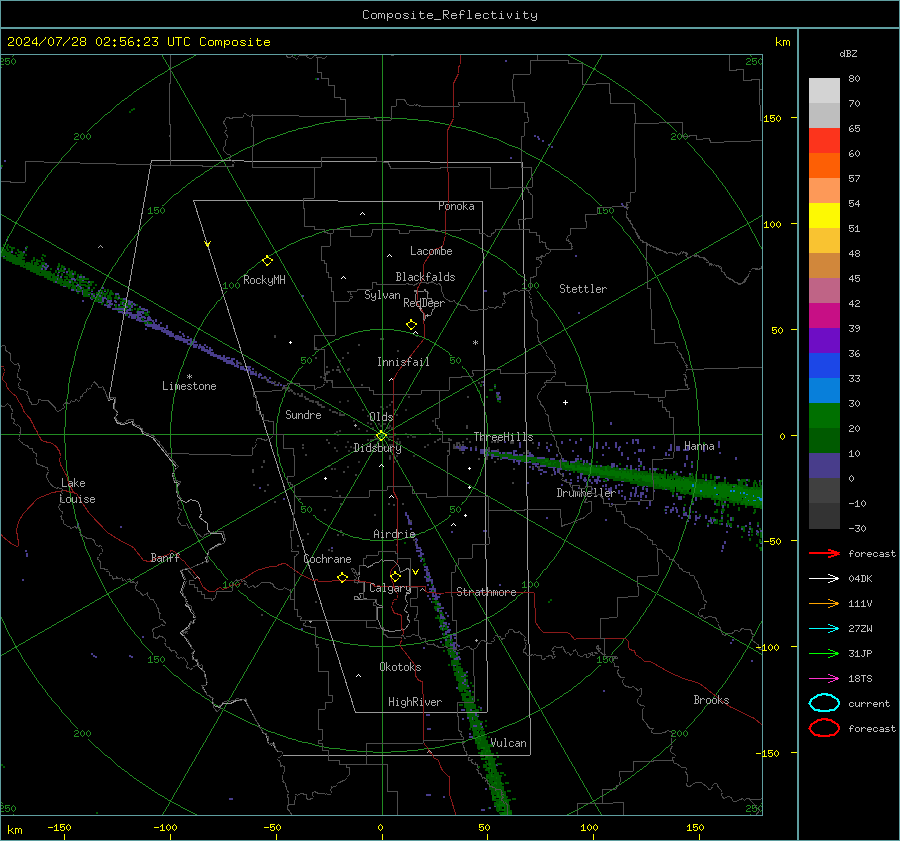Screen dimensions: 900x841
Task: Click the Banff label
Action: (165, 558)
